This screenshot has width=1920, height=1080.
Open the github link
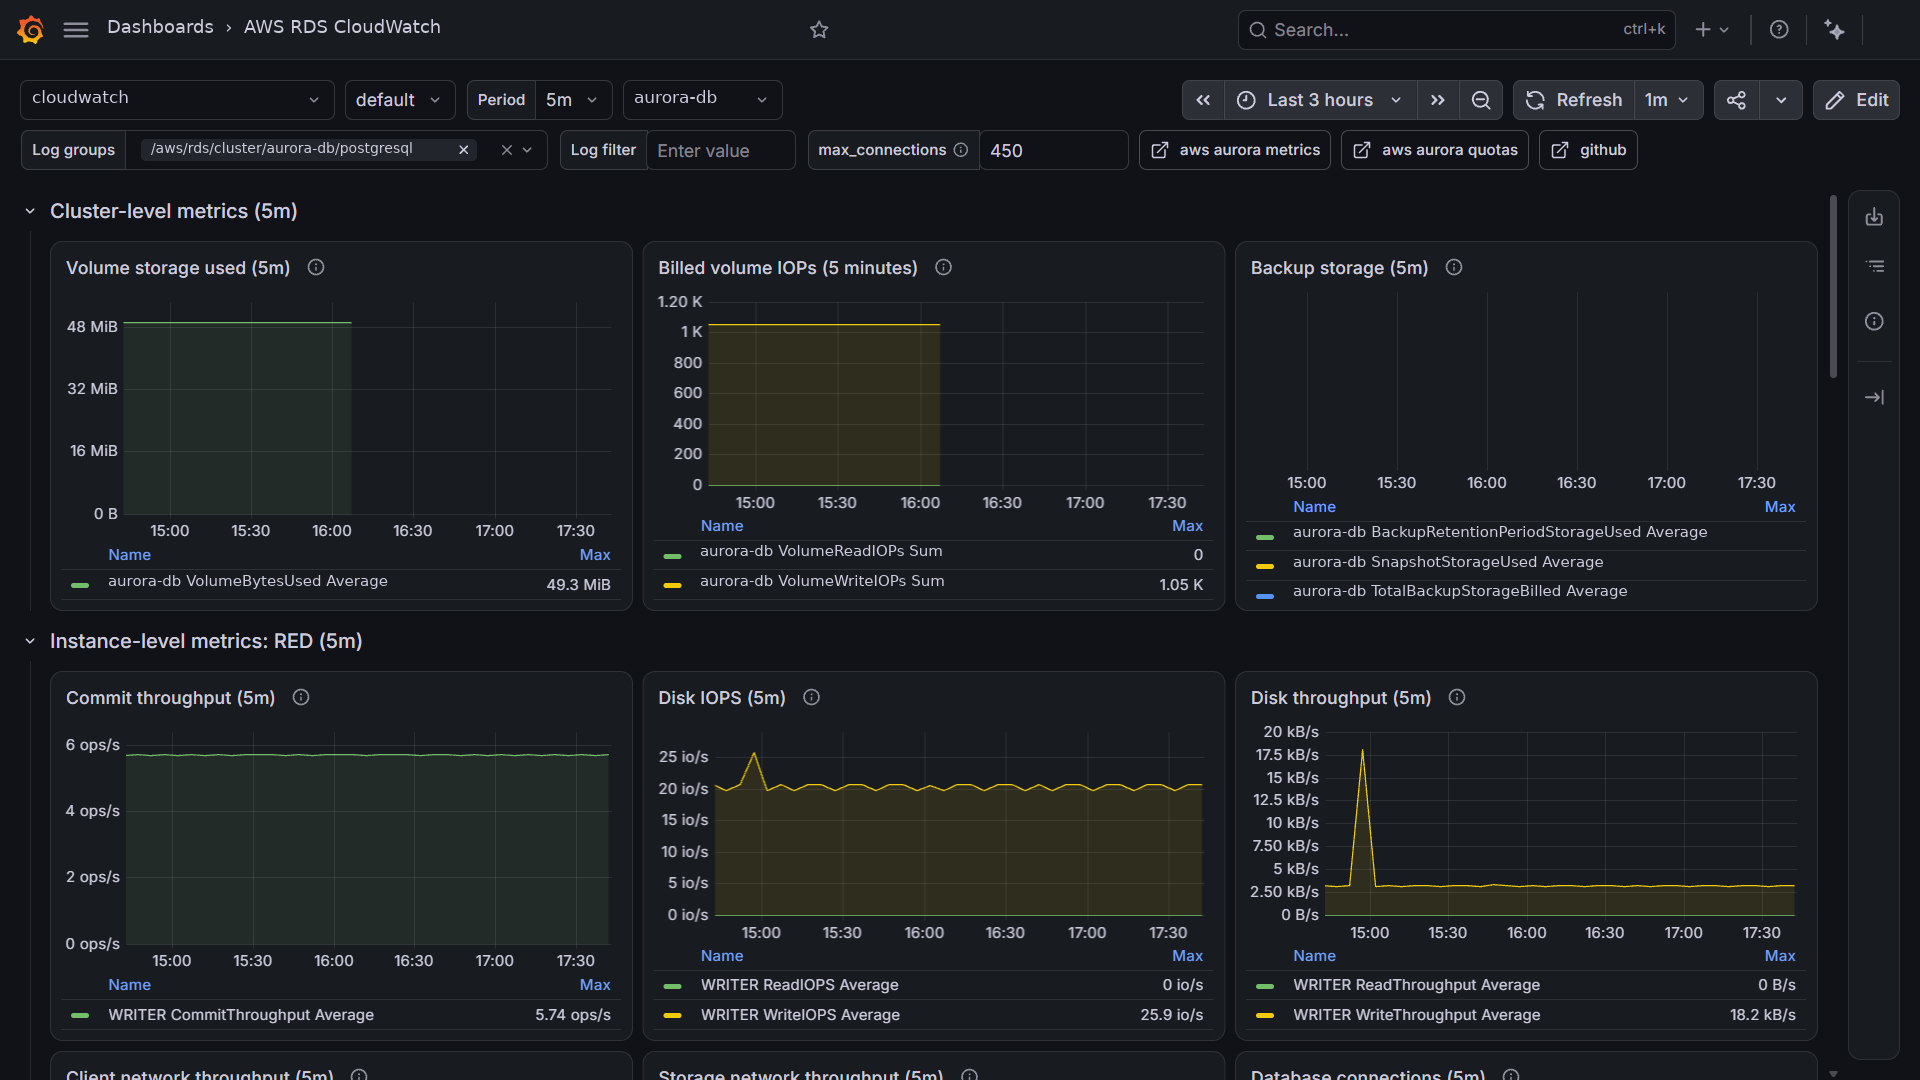click(1588, 150)
